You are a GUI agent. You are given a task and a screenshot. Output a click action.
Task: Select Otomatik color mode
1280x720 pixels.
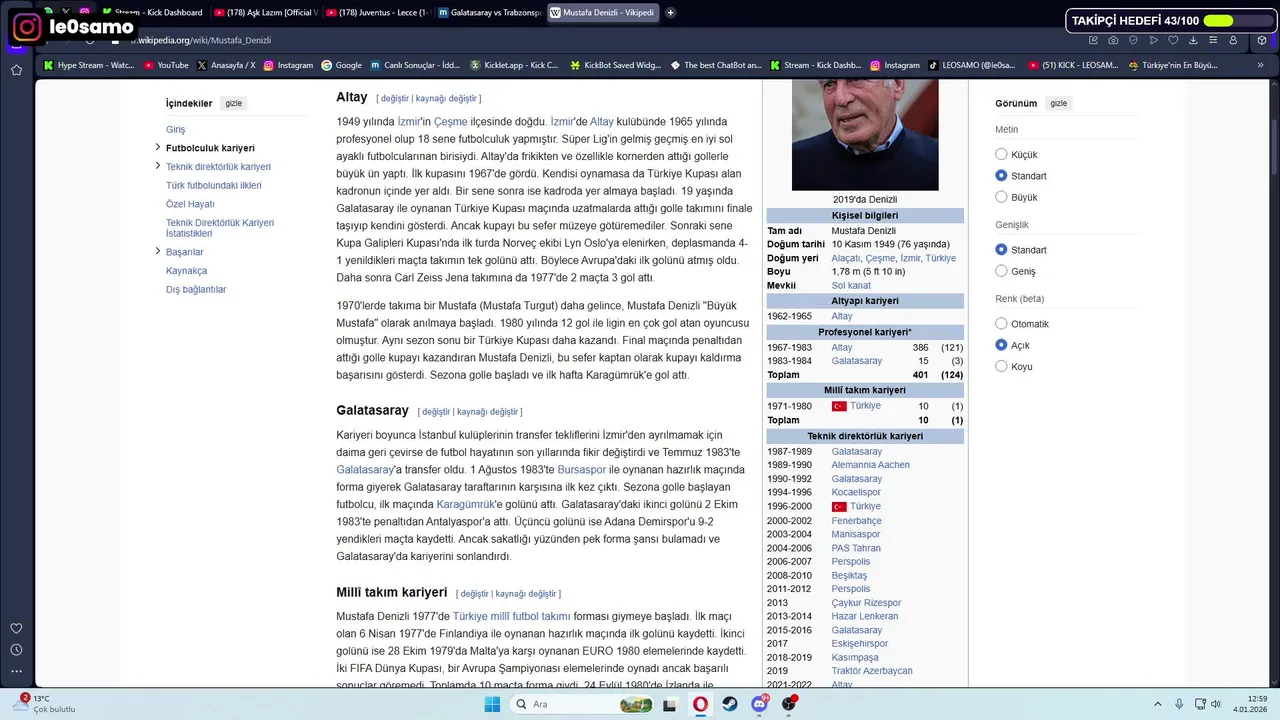click(x=1001, y=324)
